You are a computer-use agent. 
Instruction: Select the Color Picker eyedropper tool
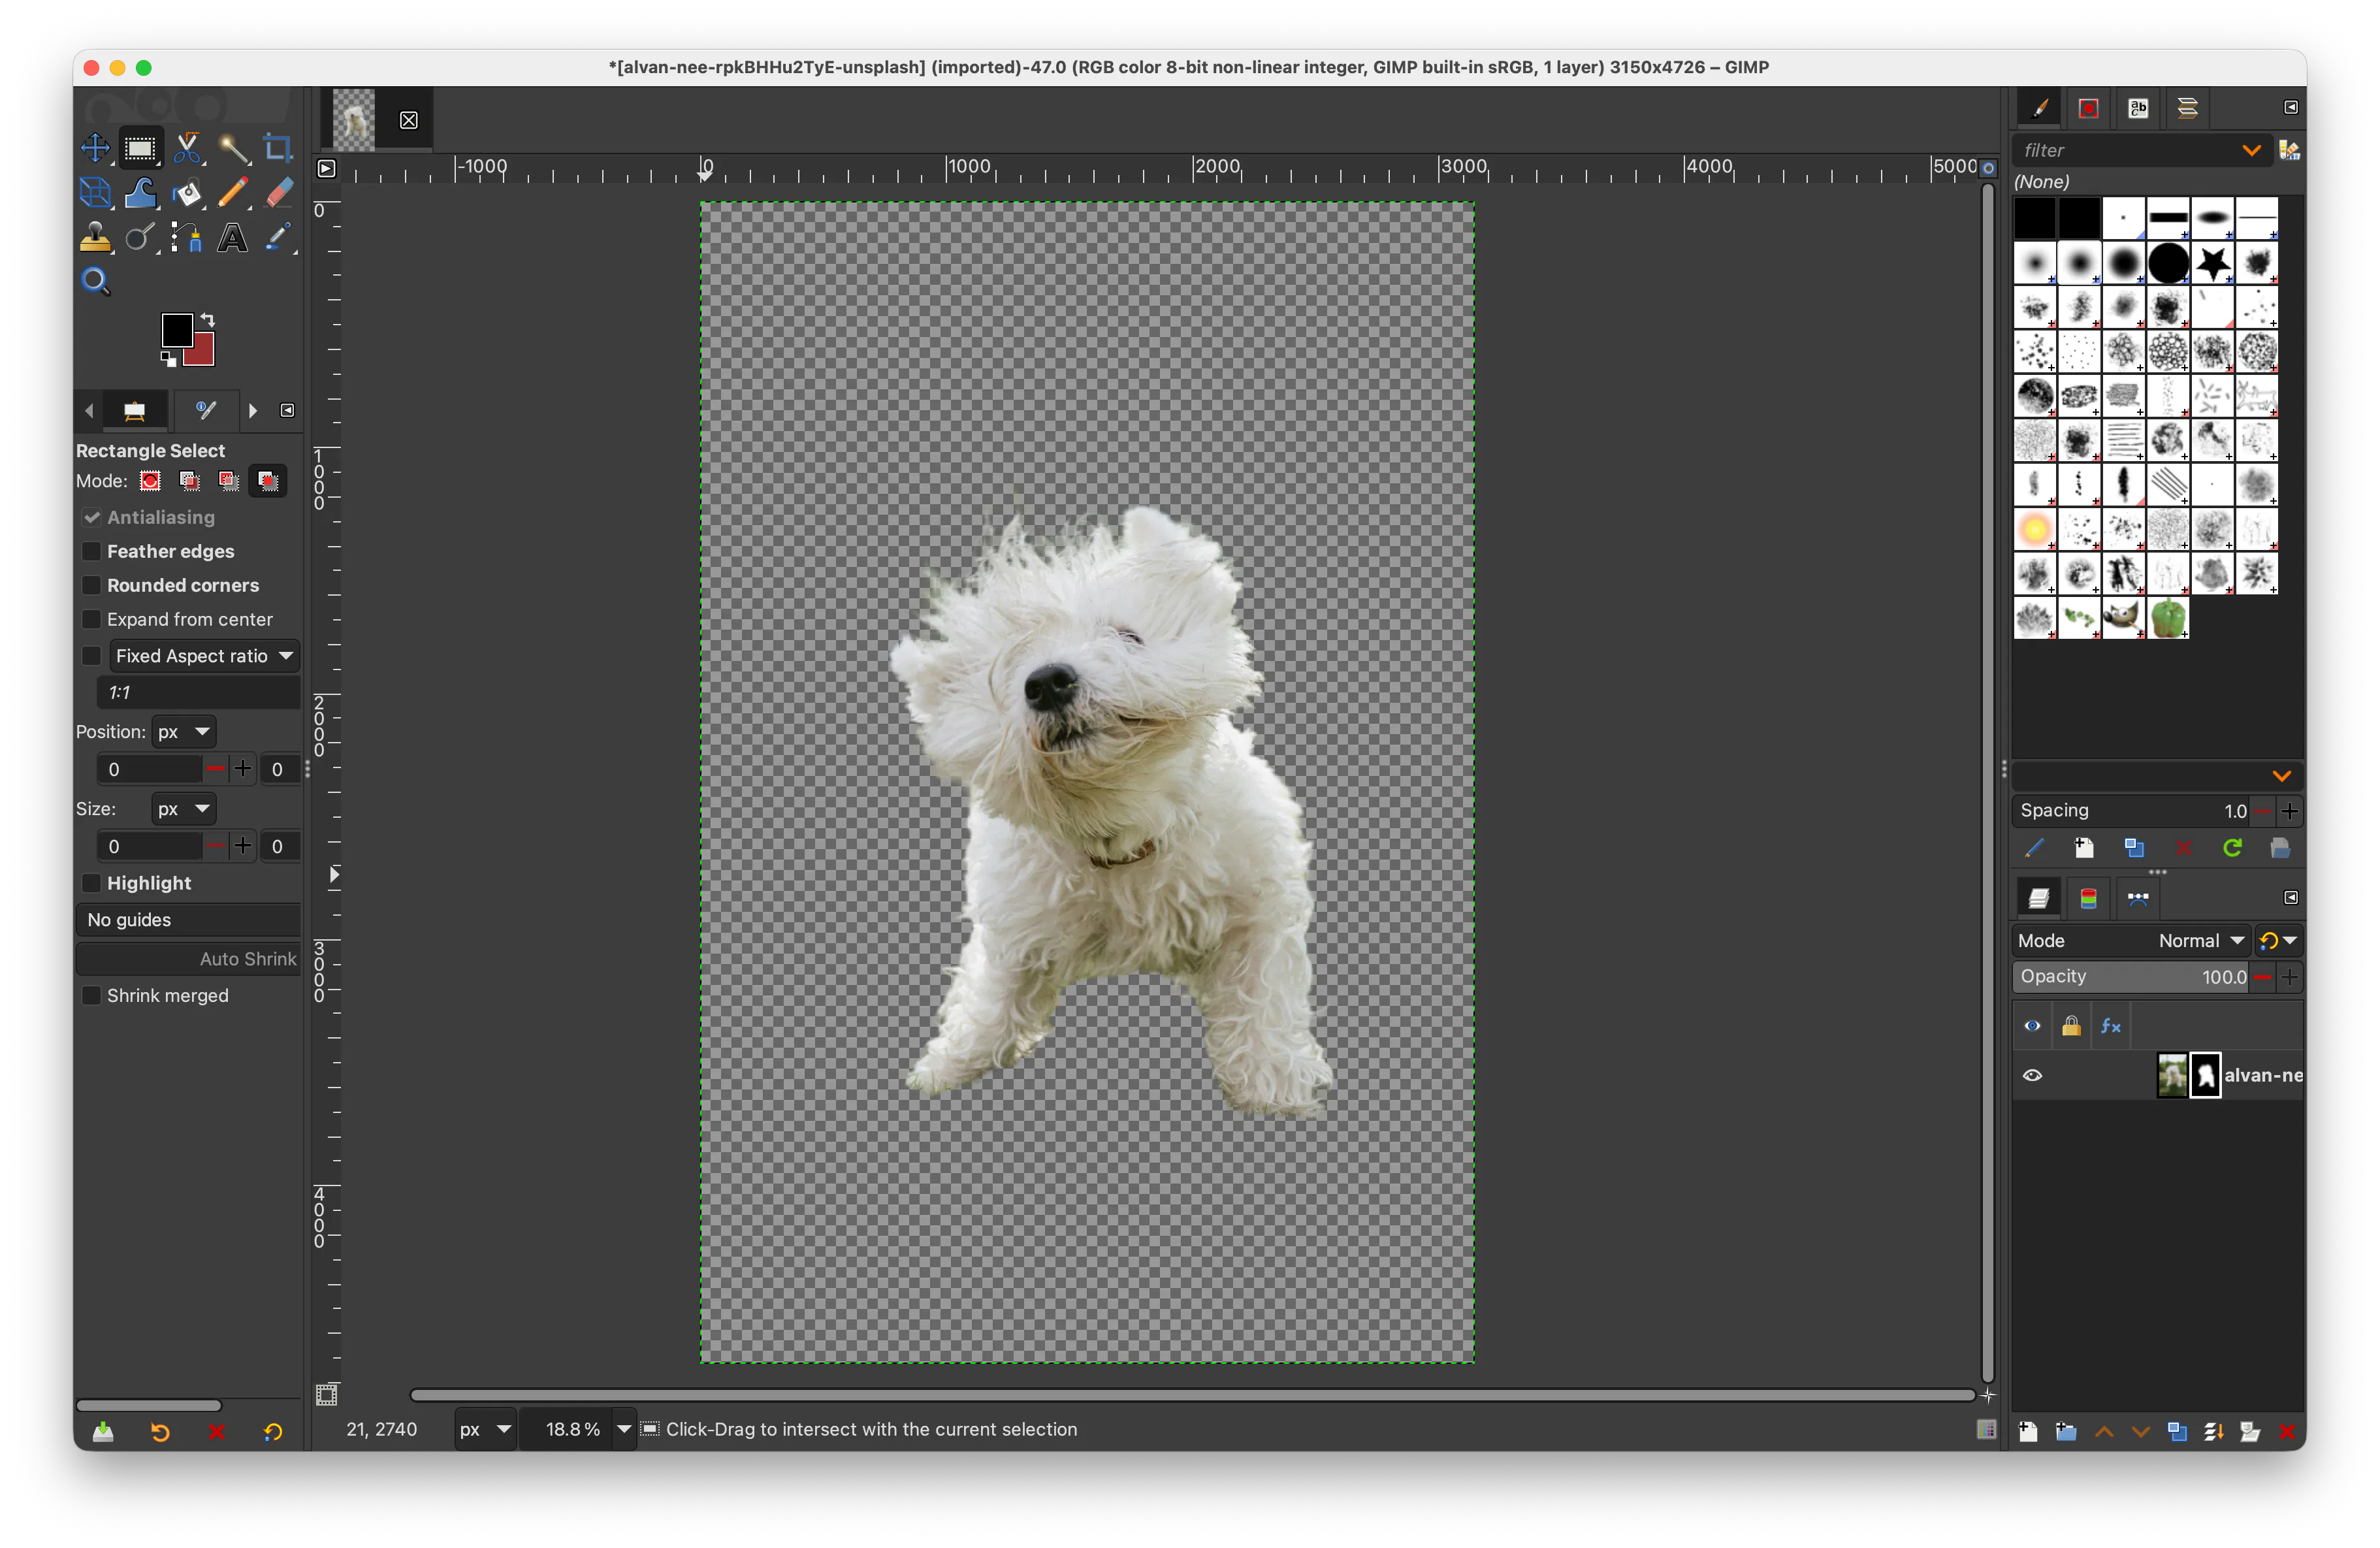pos(279,238)
